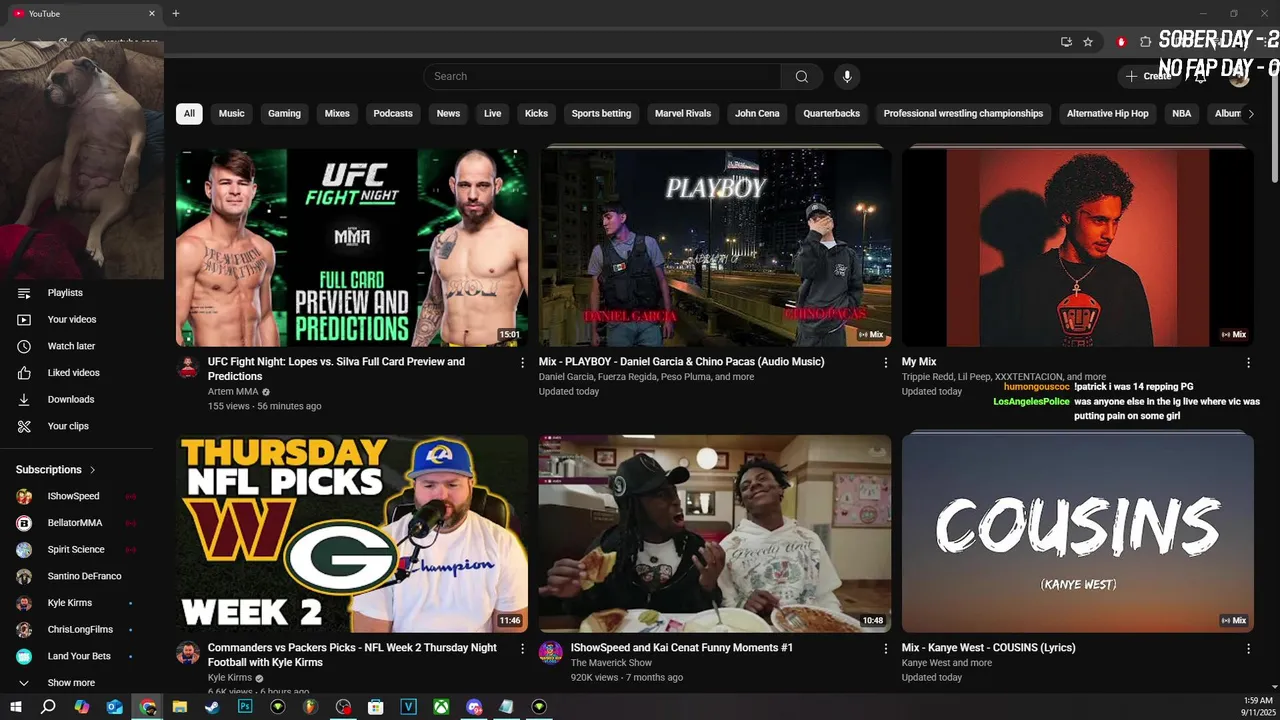Bookmark this page with the star icon

tap(1088, 42)
